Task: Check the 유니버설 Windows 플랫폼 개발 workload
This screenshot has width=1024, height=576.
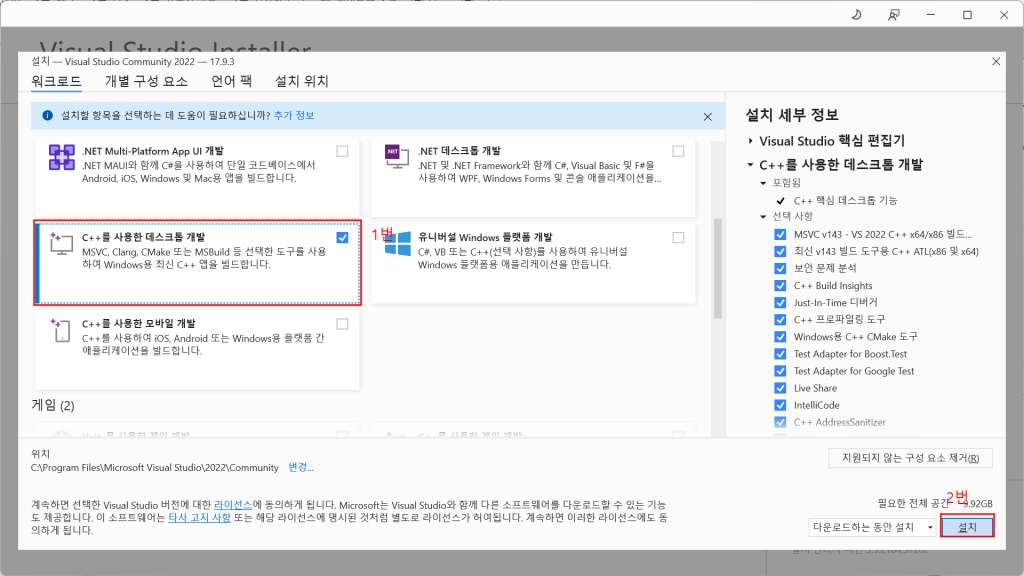Action: point(679,238)
